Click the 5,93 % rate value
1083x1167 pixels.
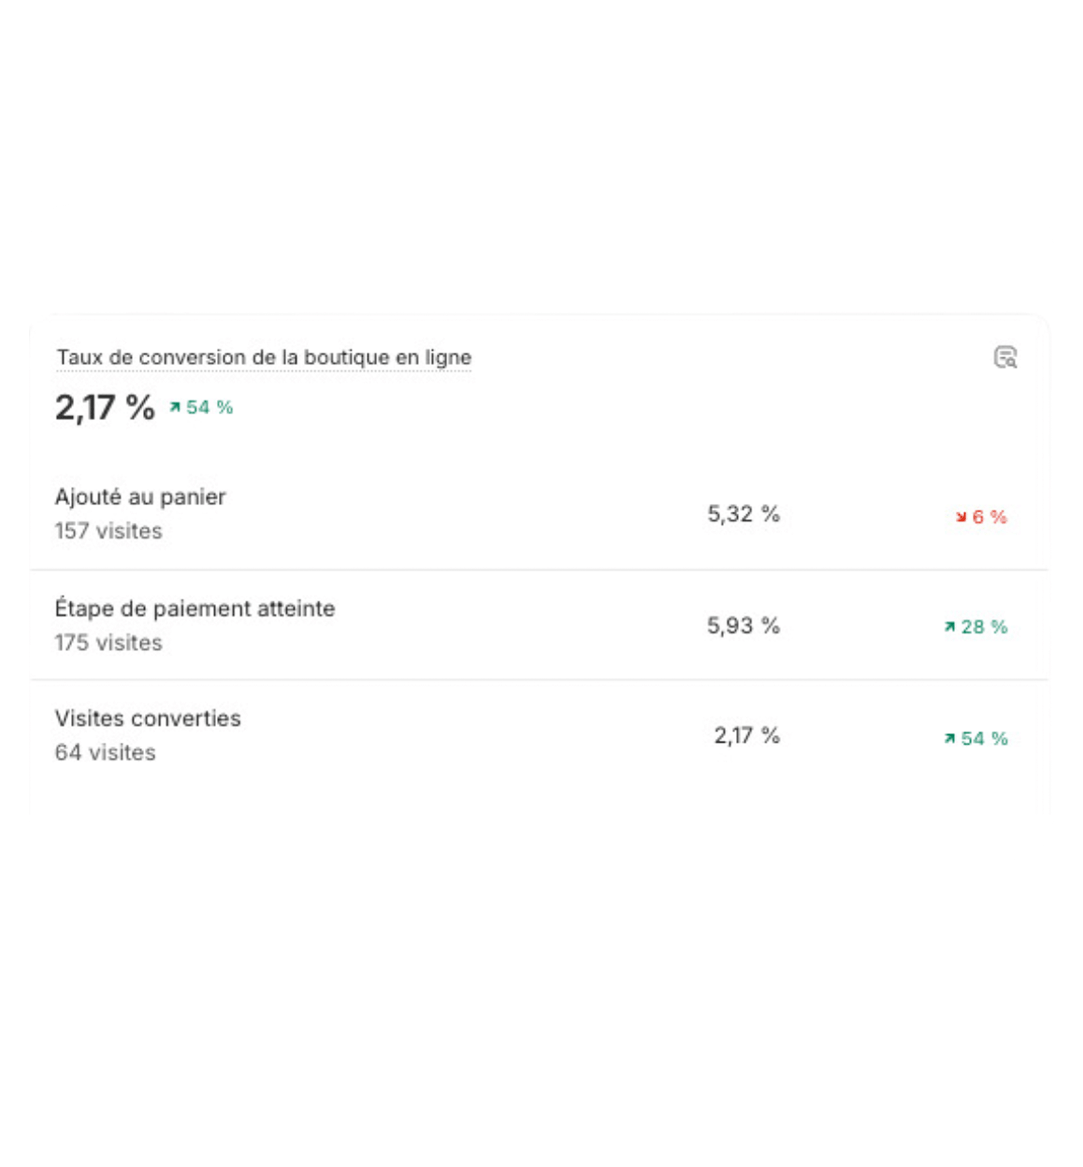[x=743, y=625]
